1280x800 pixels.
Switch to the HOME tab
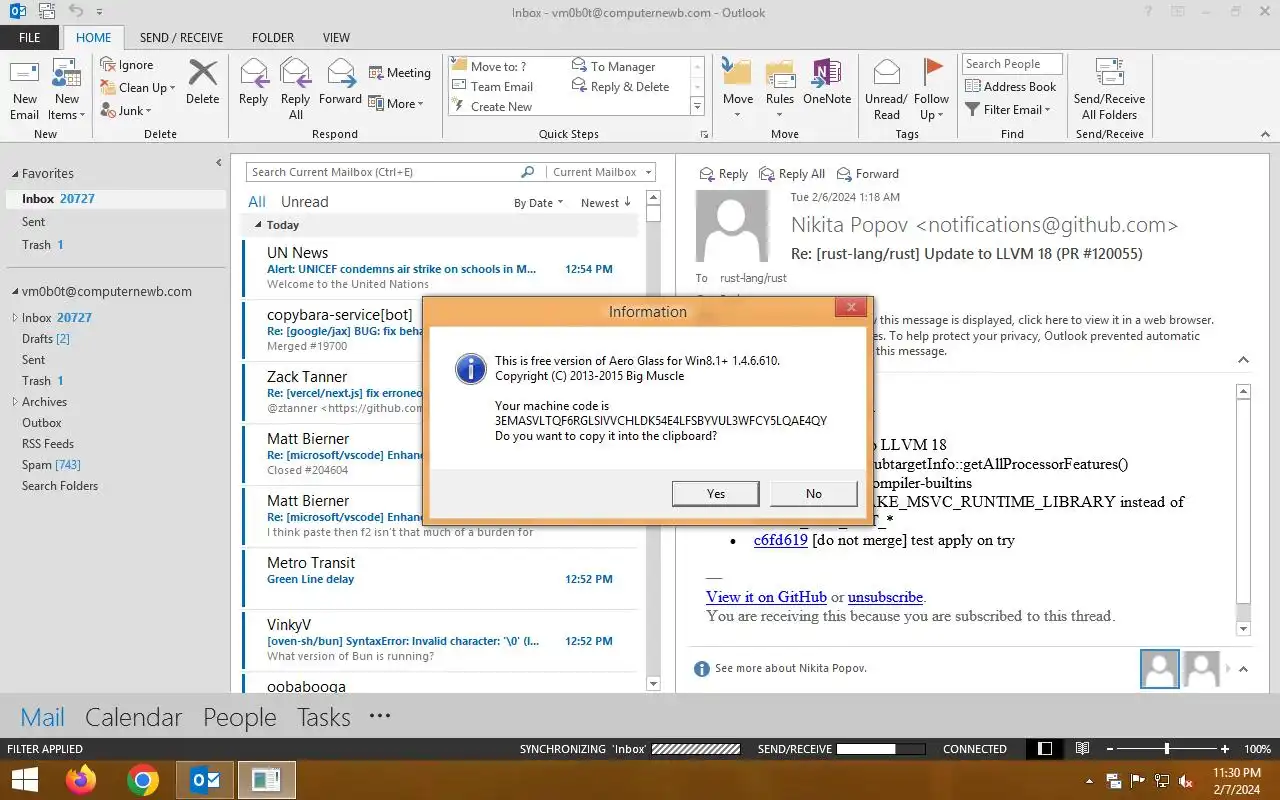(x=93, y=38)
